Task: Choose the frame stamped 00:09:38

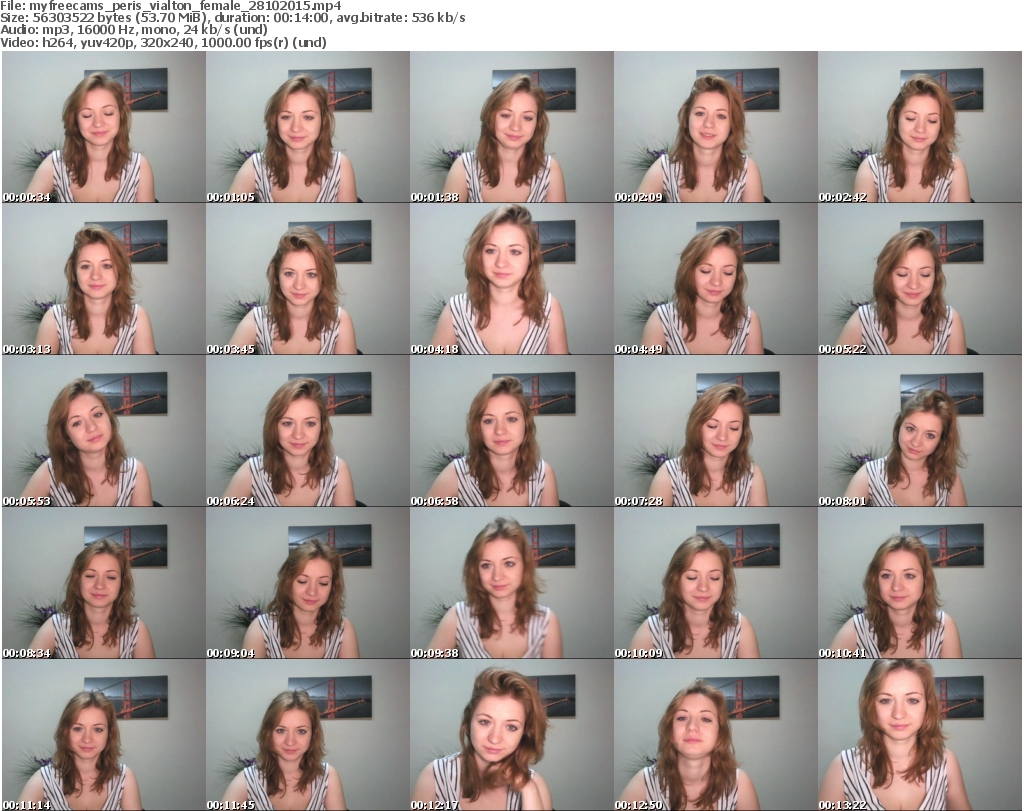Action: tap(511, 583)
